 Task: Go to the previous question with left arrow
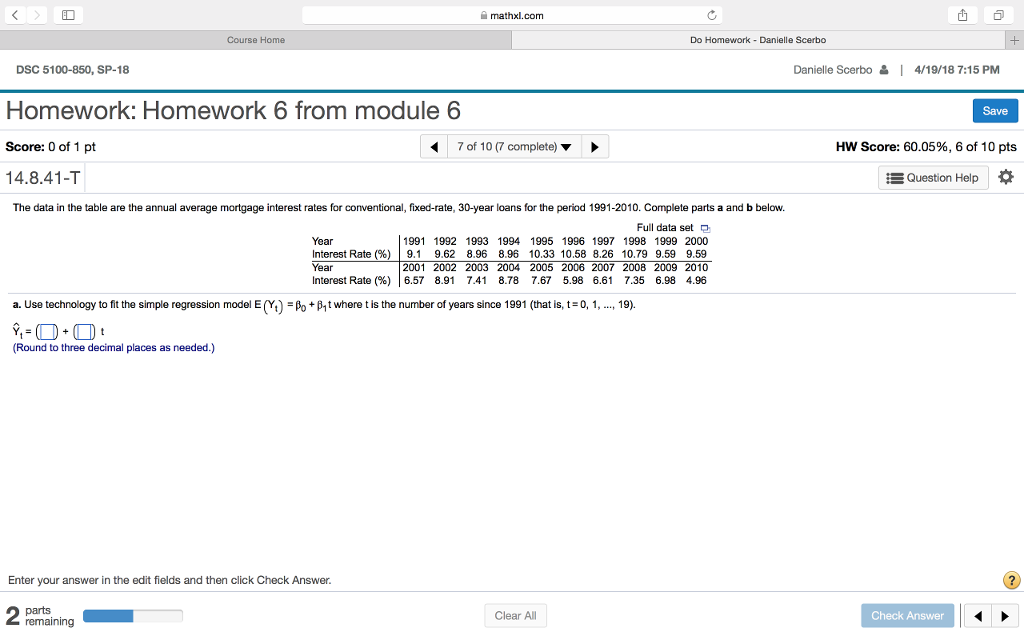(434, 146)
